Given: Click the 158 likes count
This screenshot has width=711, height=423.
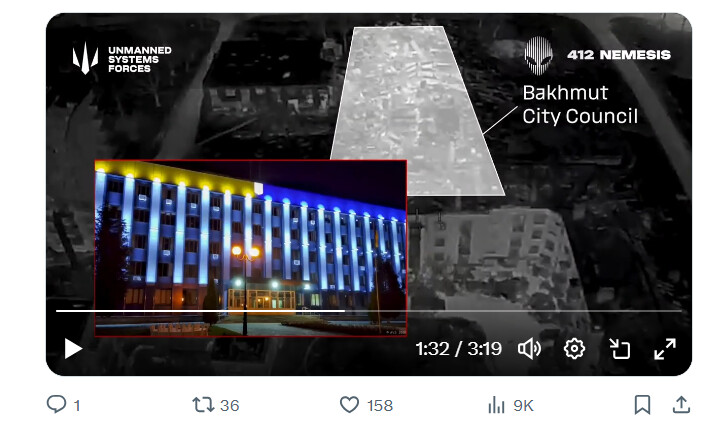Looking at the screenshot, I should (380, 405).
